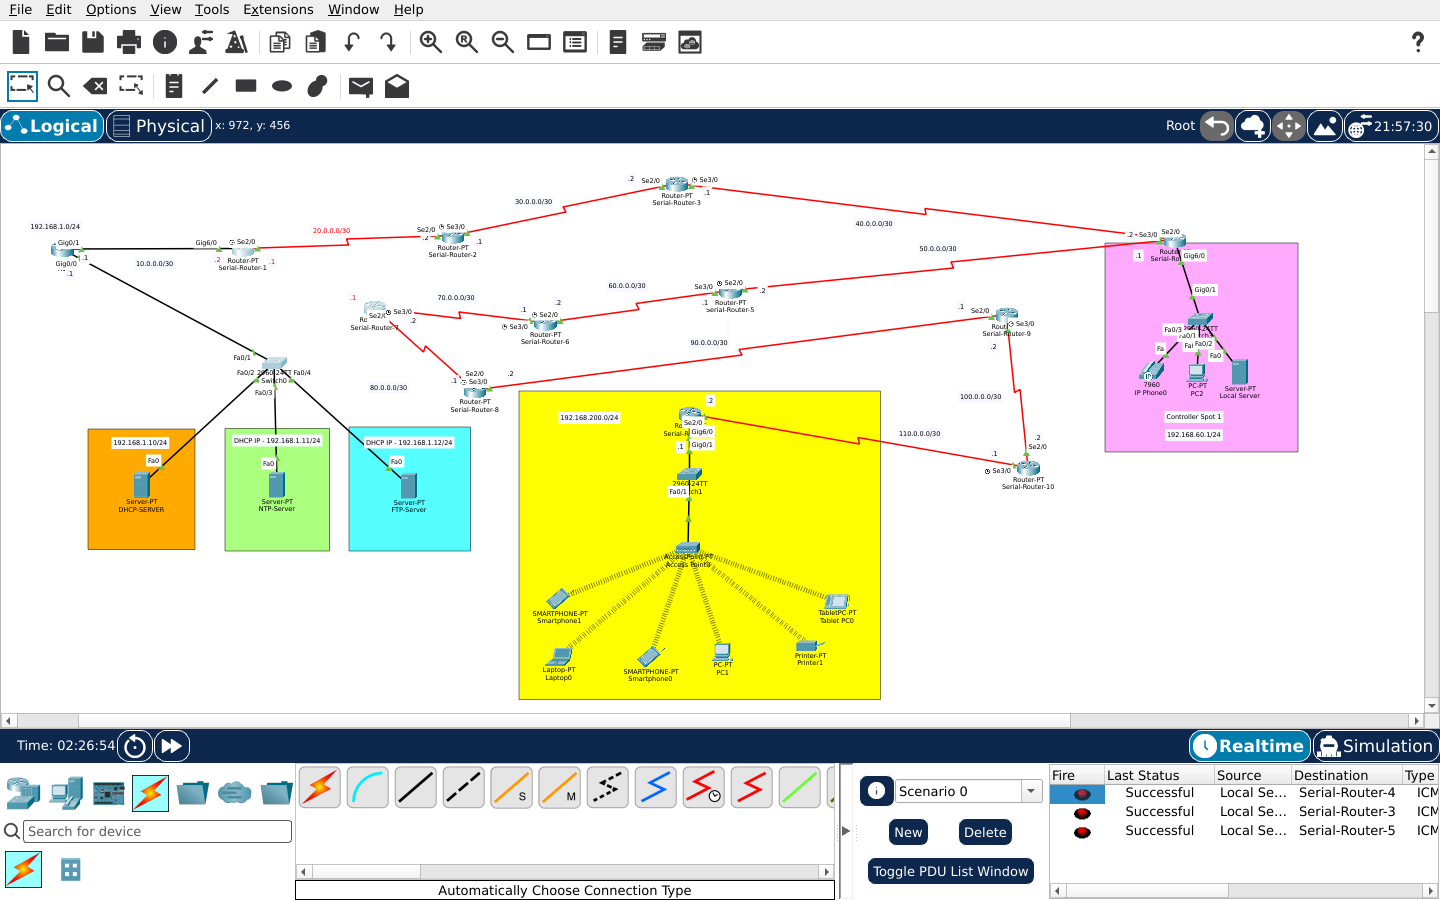Zoom in with the plus magnifier
Viewport: 1440px width, 900px height.
tap(431, 42)
